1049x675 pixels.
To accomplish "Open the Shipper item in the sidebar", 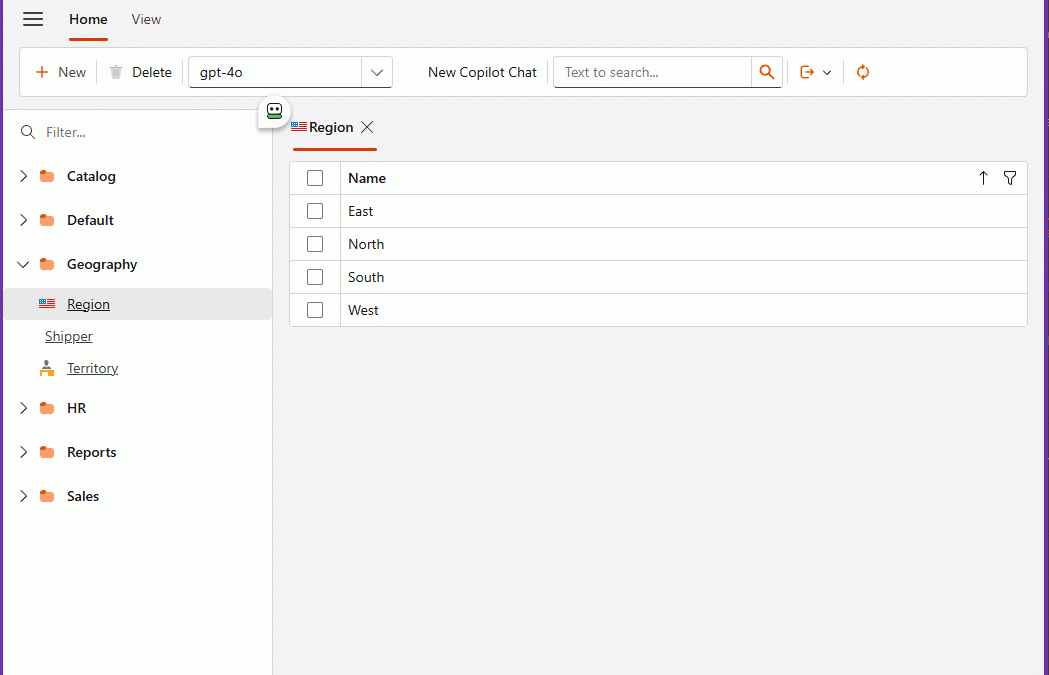I will tap(68, 336).
